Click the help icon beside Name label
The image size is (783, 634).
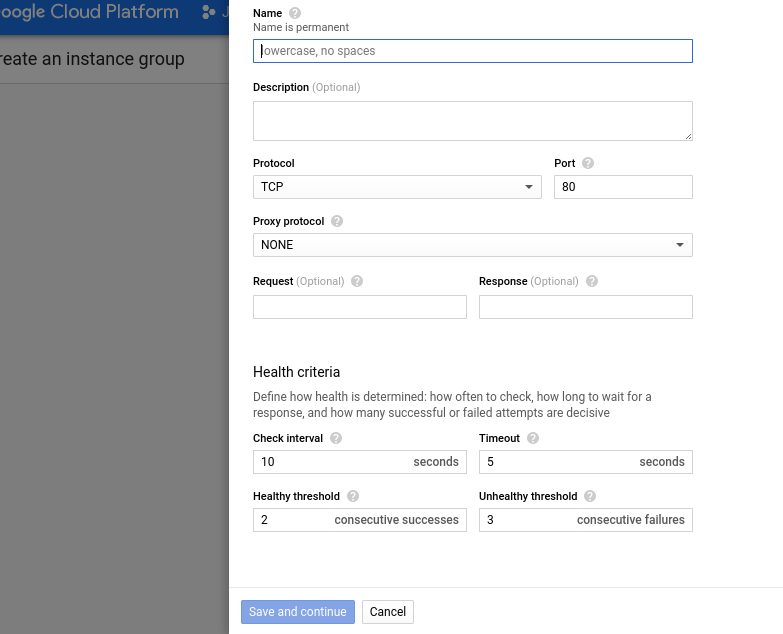(x=295, y=13)
